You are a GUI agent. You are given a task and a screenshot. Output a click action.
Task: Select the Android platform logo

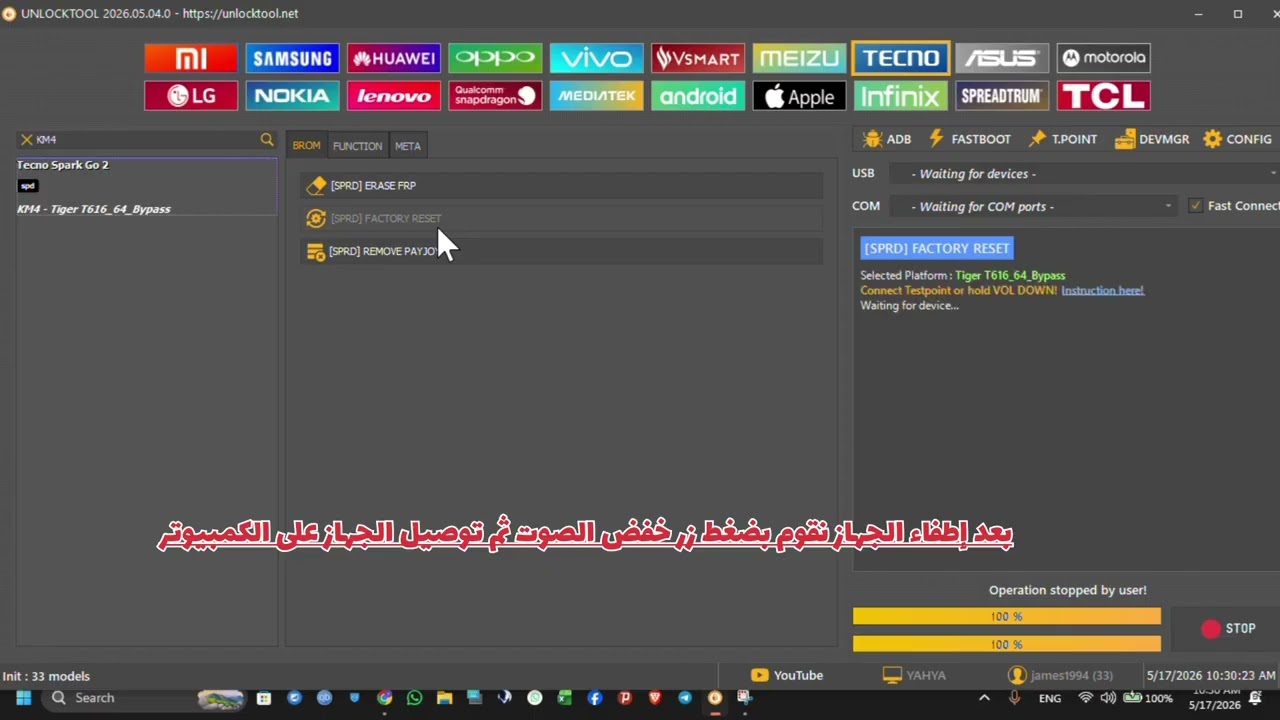(x=698, y=96)
